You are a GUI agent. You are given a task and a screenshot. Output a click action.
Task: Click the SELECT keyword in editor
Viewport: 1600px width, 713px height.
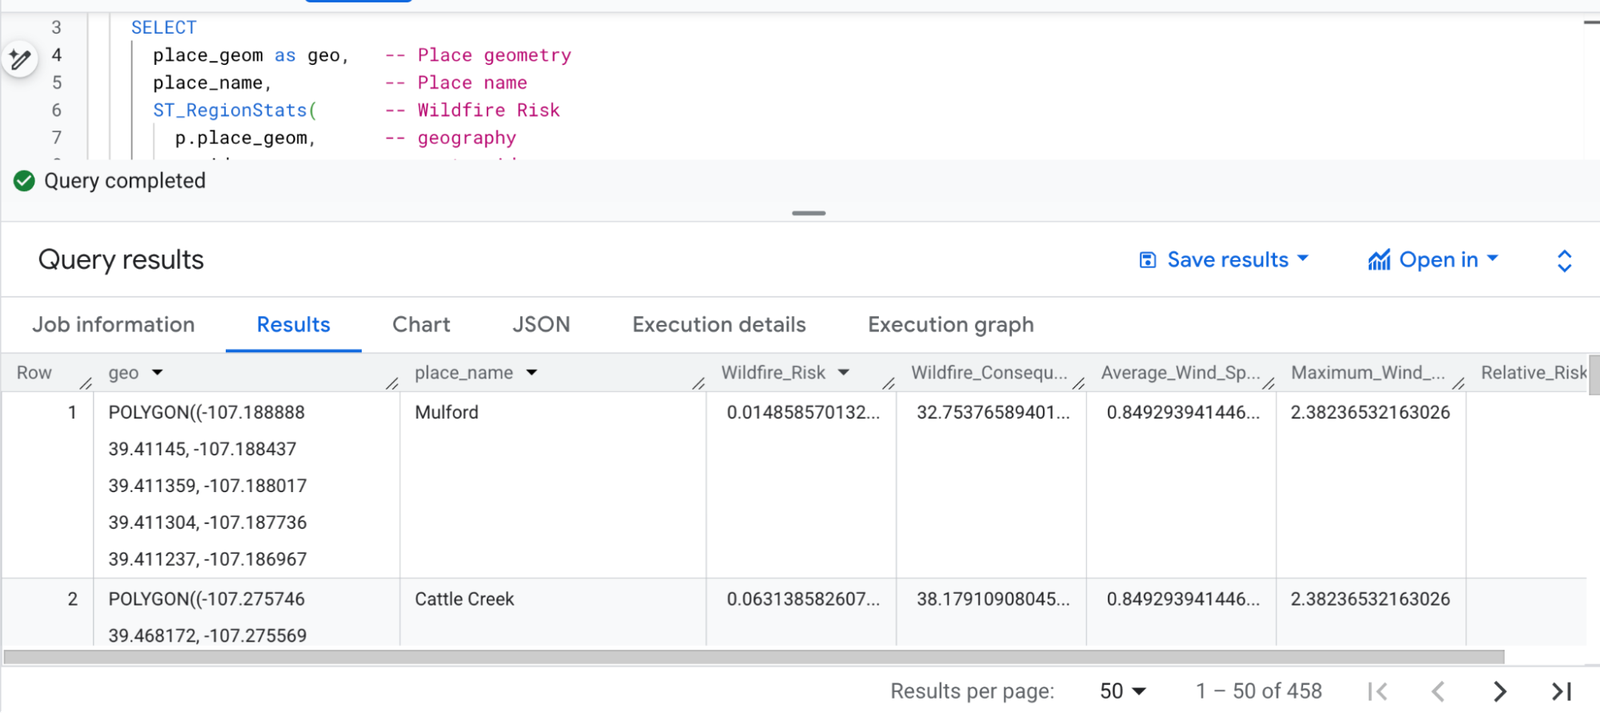click(x=164, y=28)
